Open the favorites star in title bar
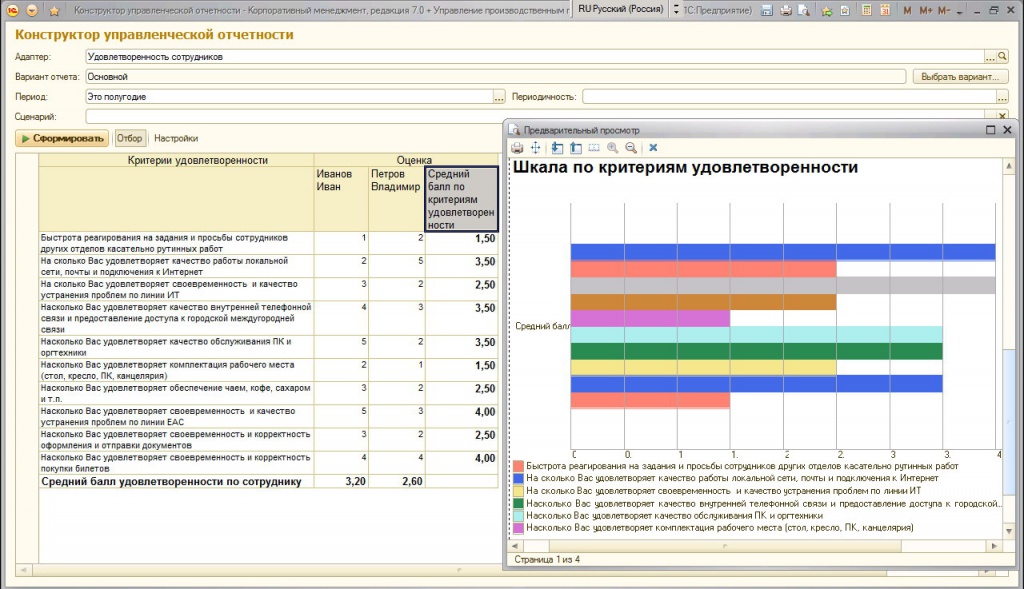 54,10
